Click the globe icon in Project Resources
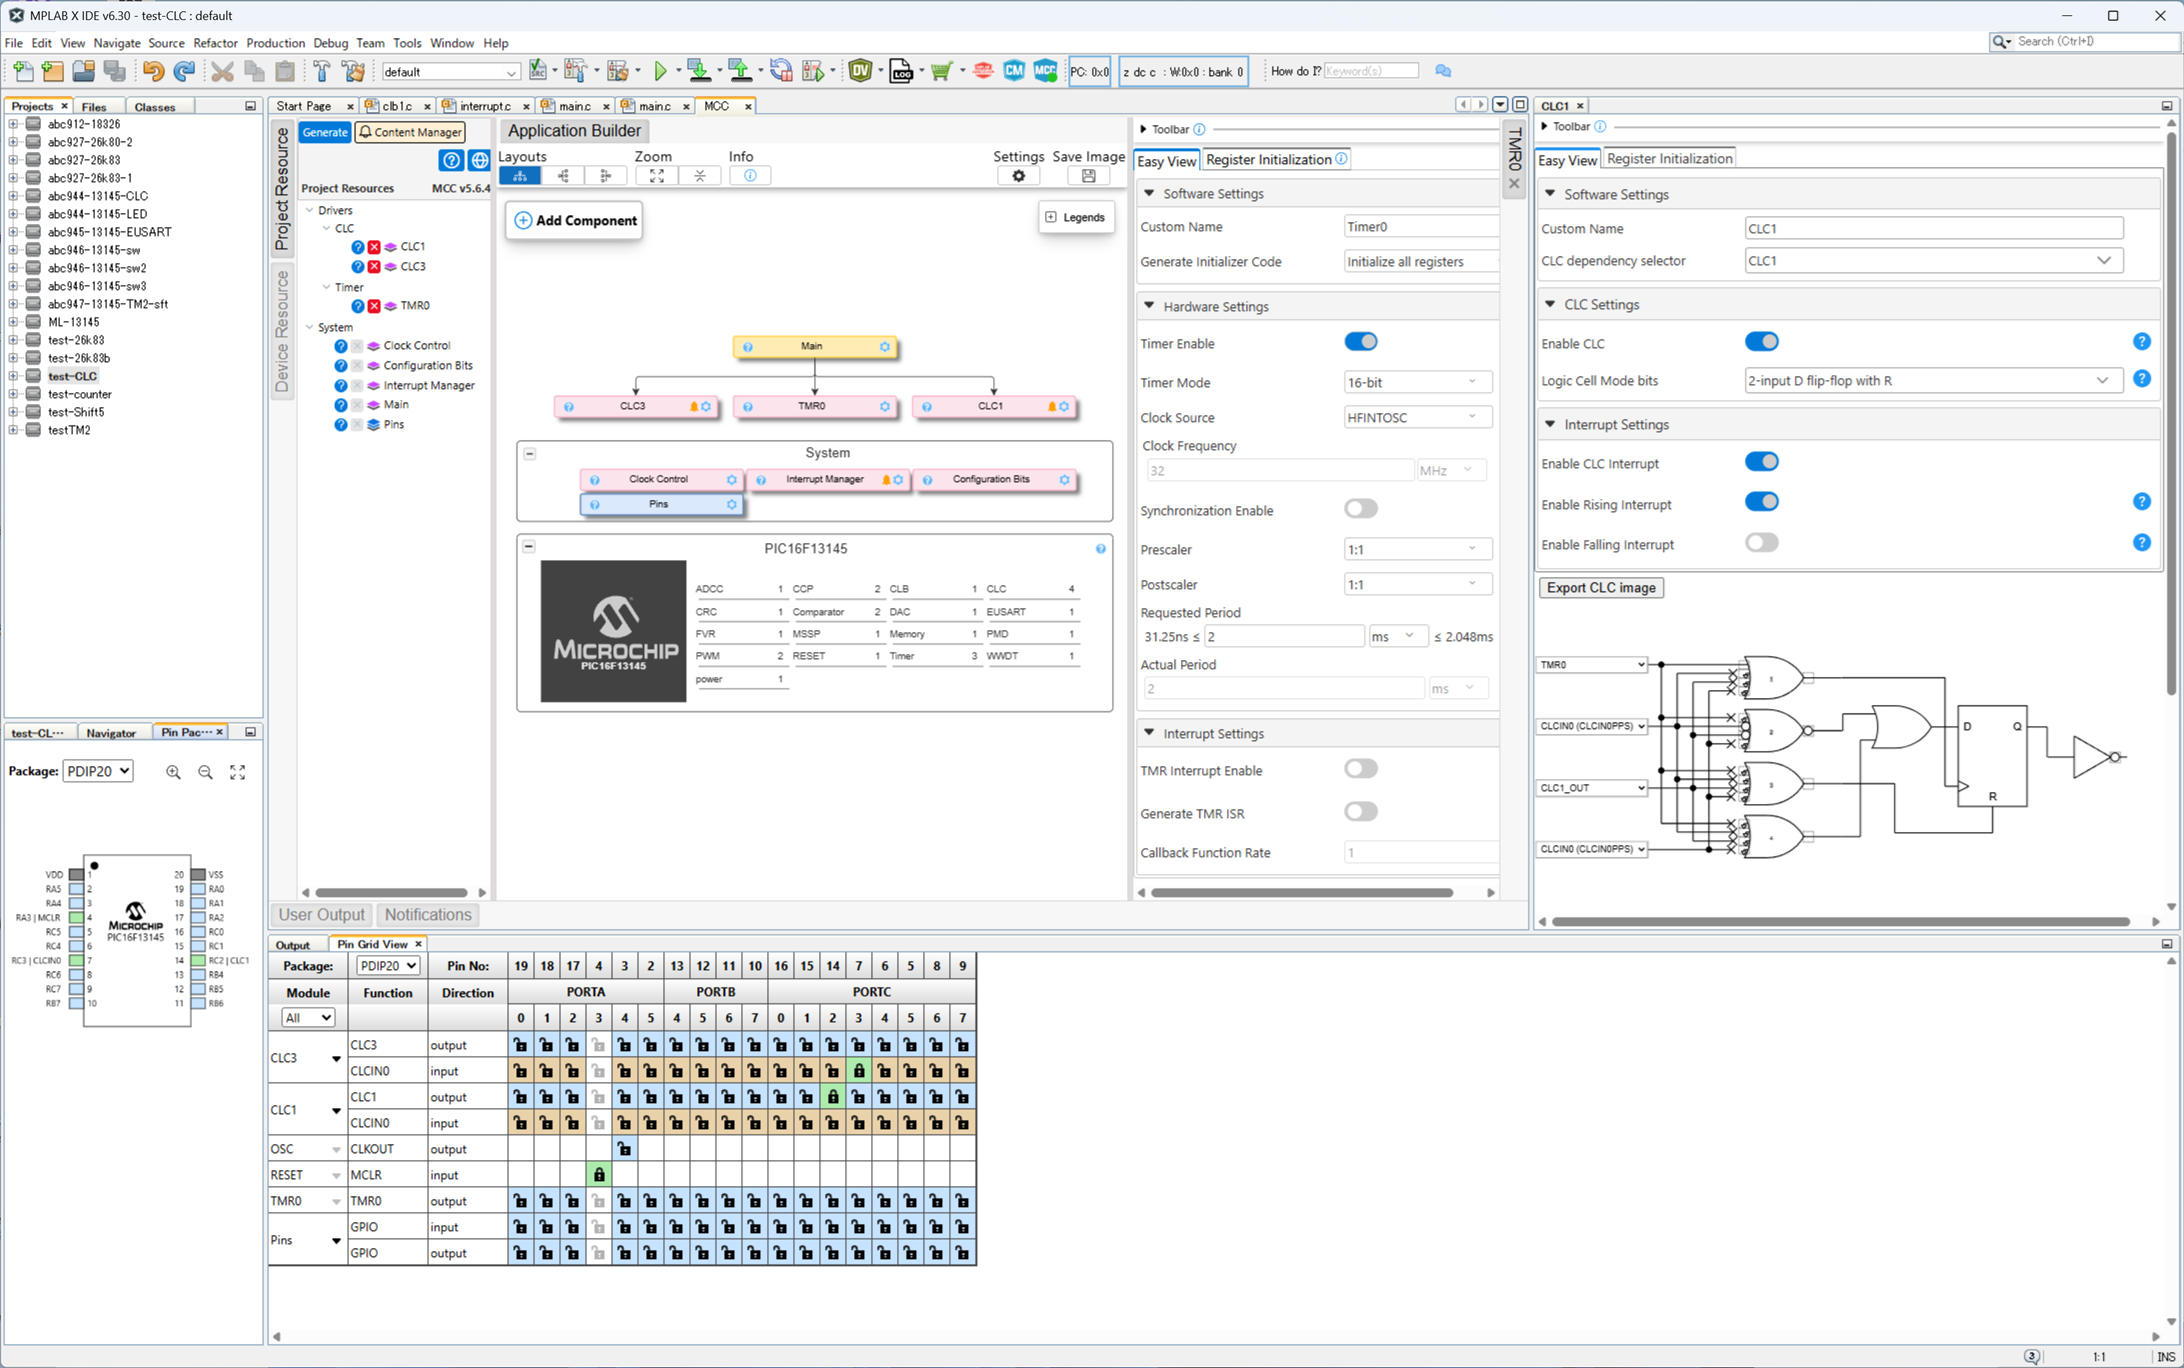2184x1368 pixels. tap(480, 160)
